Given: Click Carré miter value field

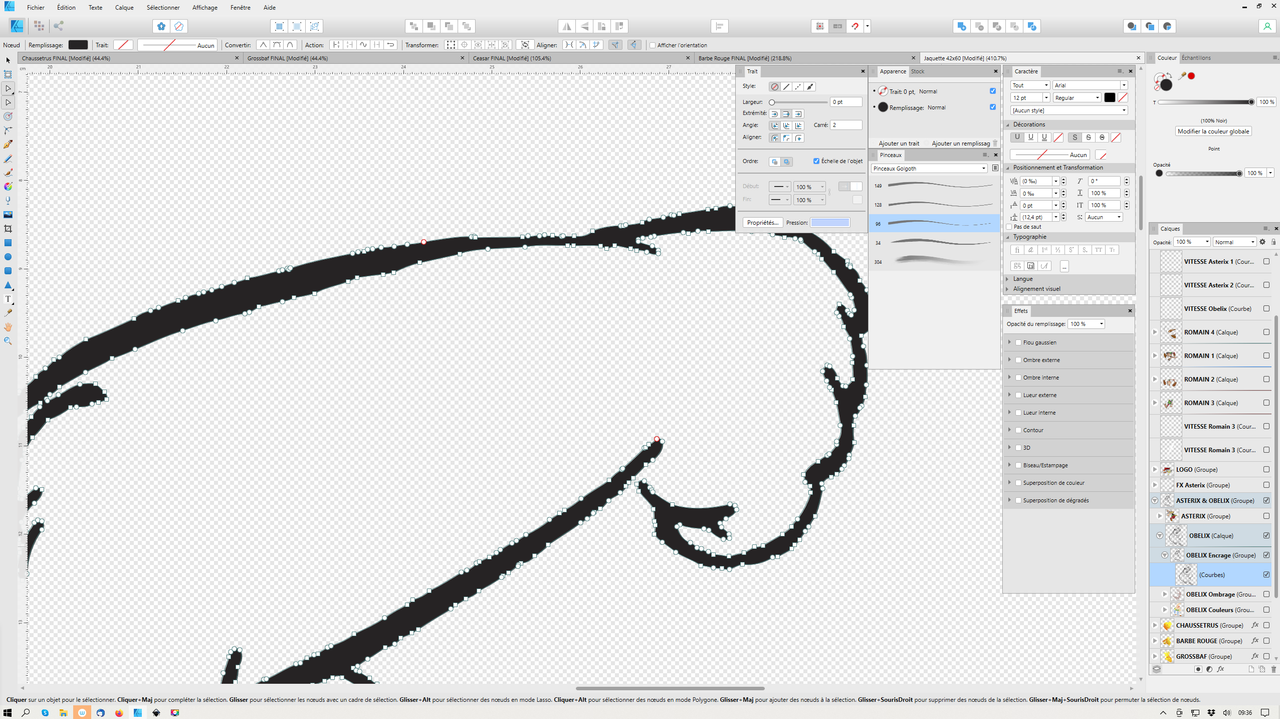Looking at the screenshot, I should tap(846, 125).
